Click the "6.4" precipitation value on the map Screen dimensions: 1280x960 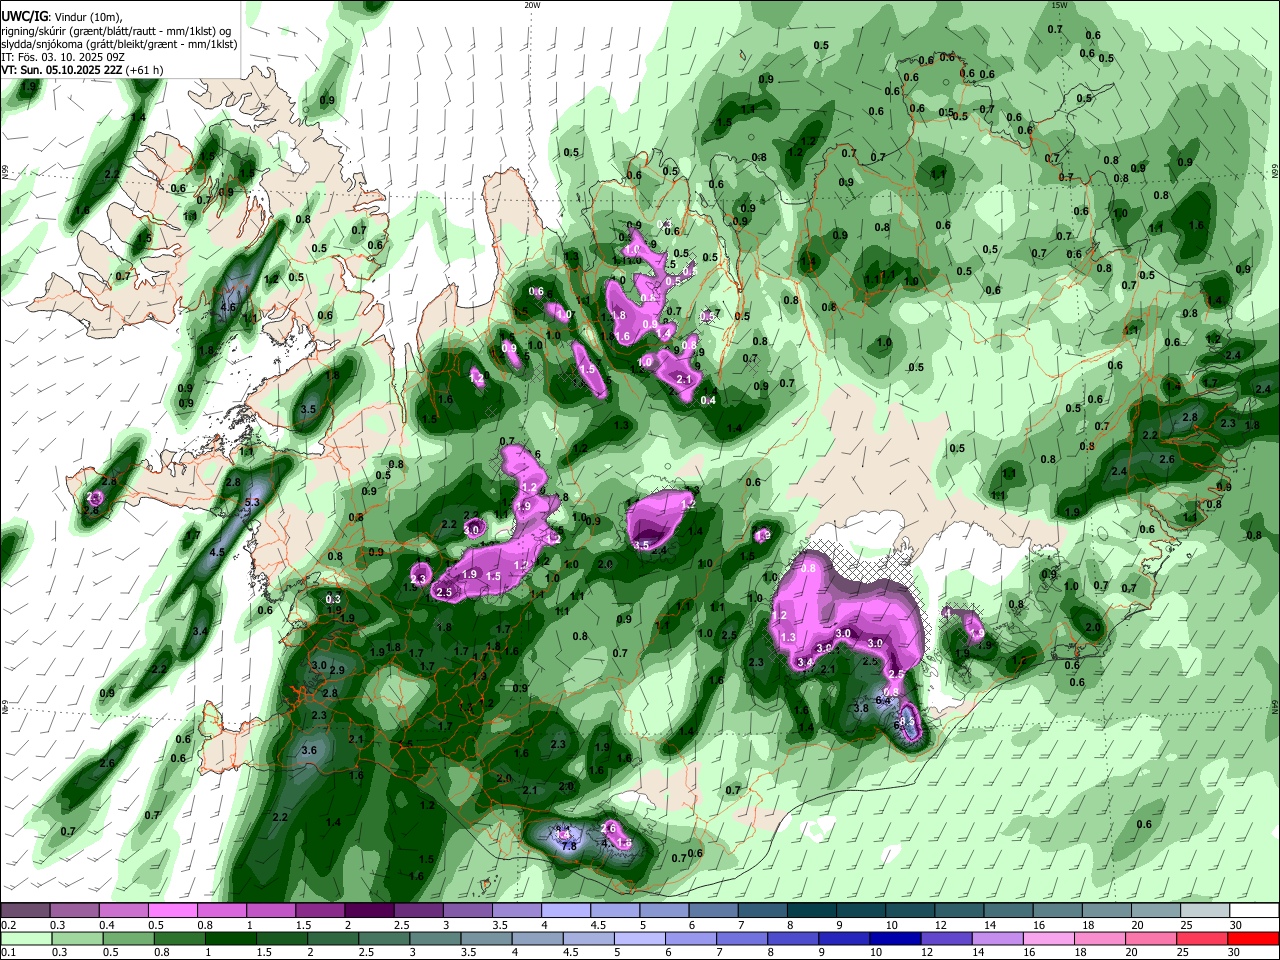(x=883, y=700)
